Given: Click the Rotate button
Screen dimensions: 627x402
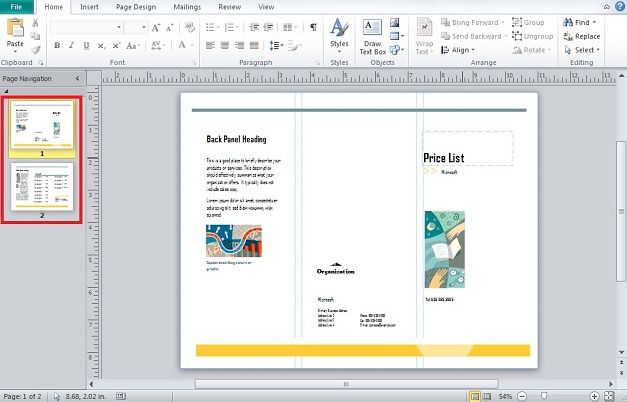Looking at the screenshot, I should click(532, 50).
